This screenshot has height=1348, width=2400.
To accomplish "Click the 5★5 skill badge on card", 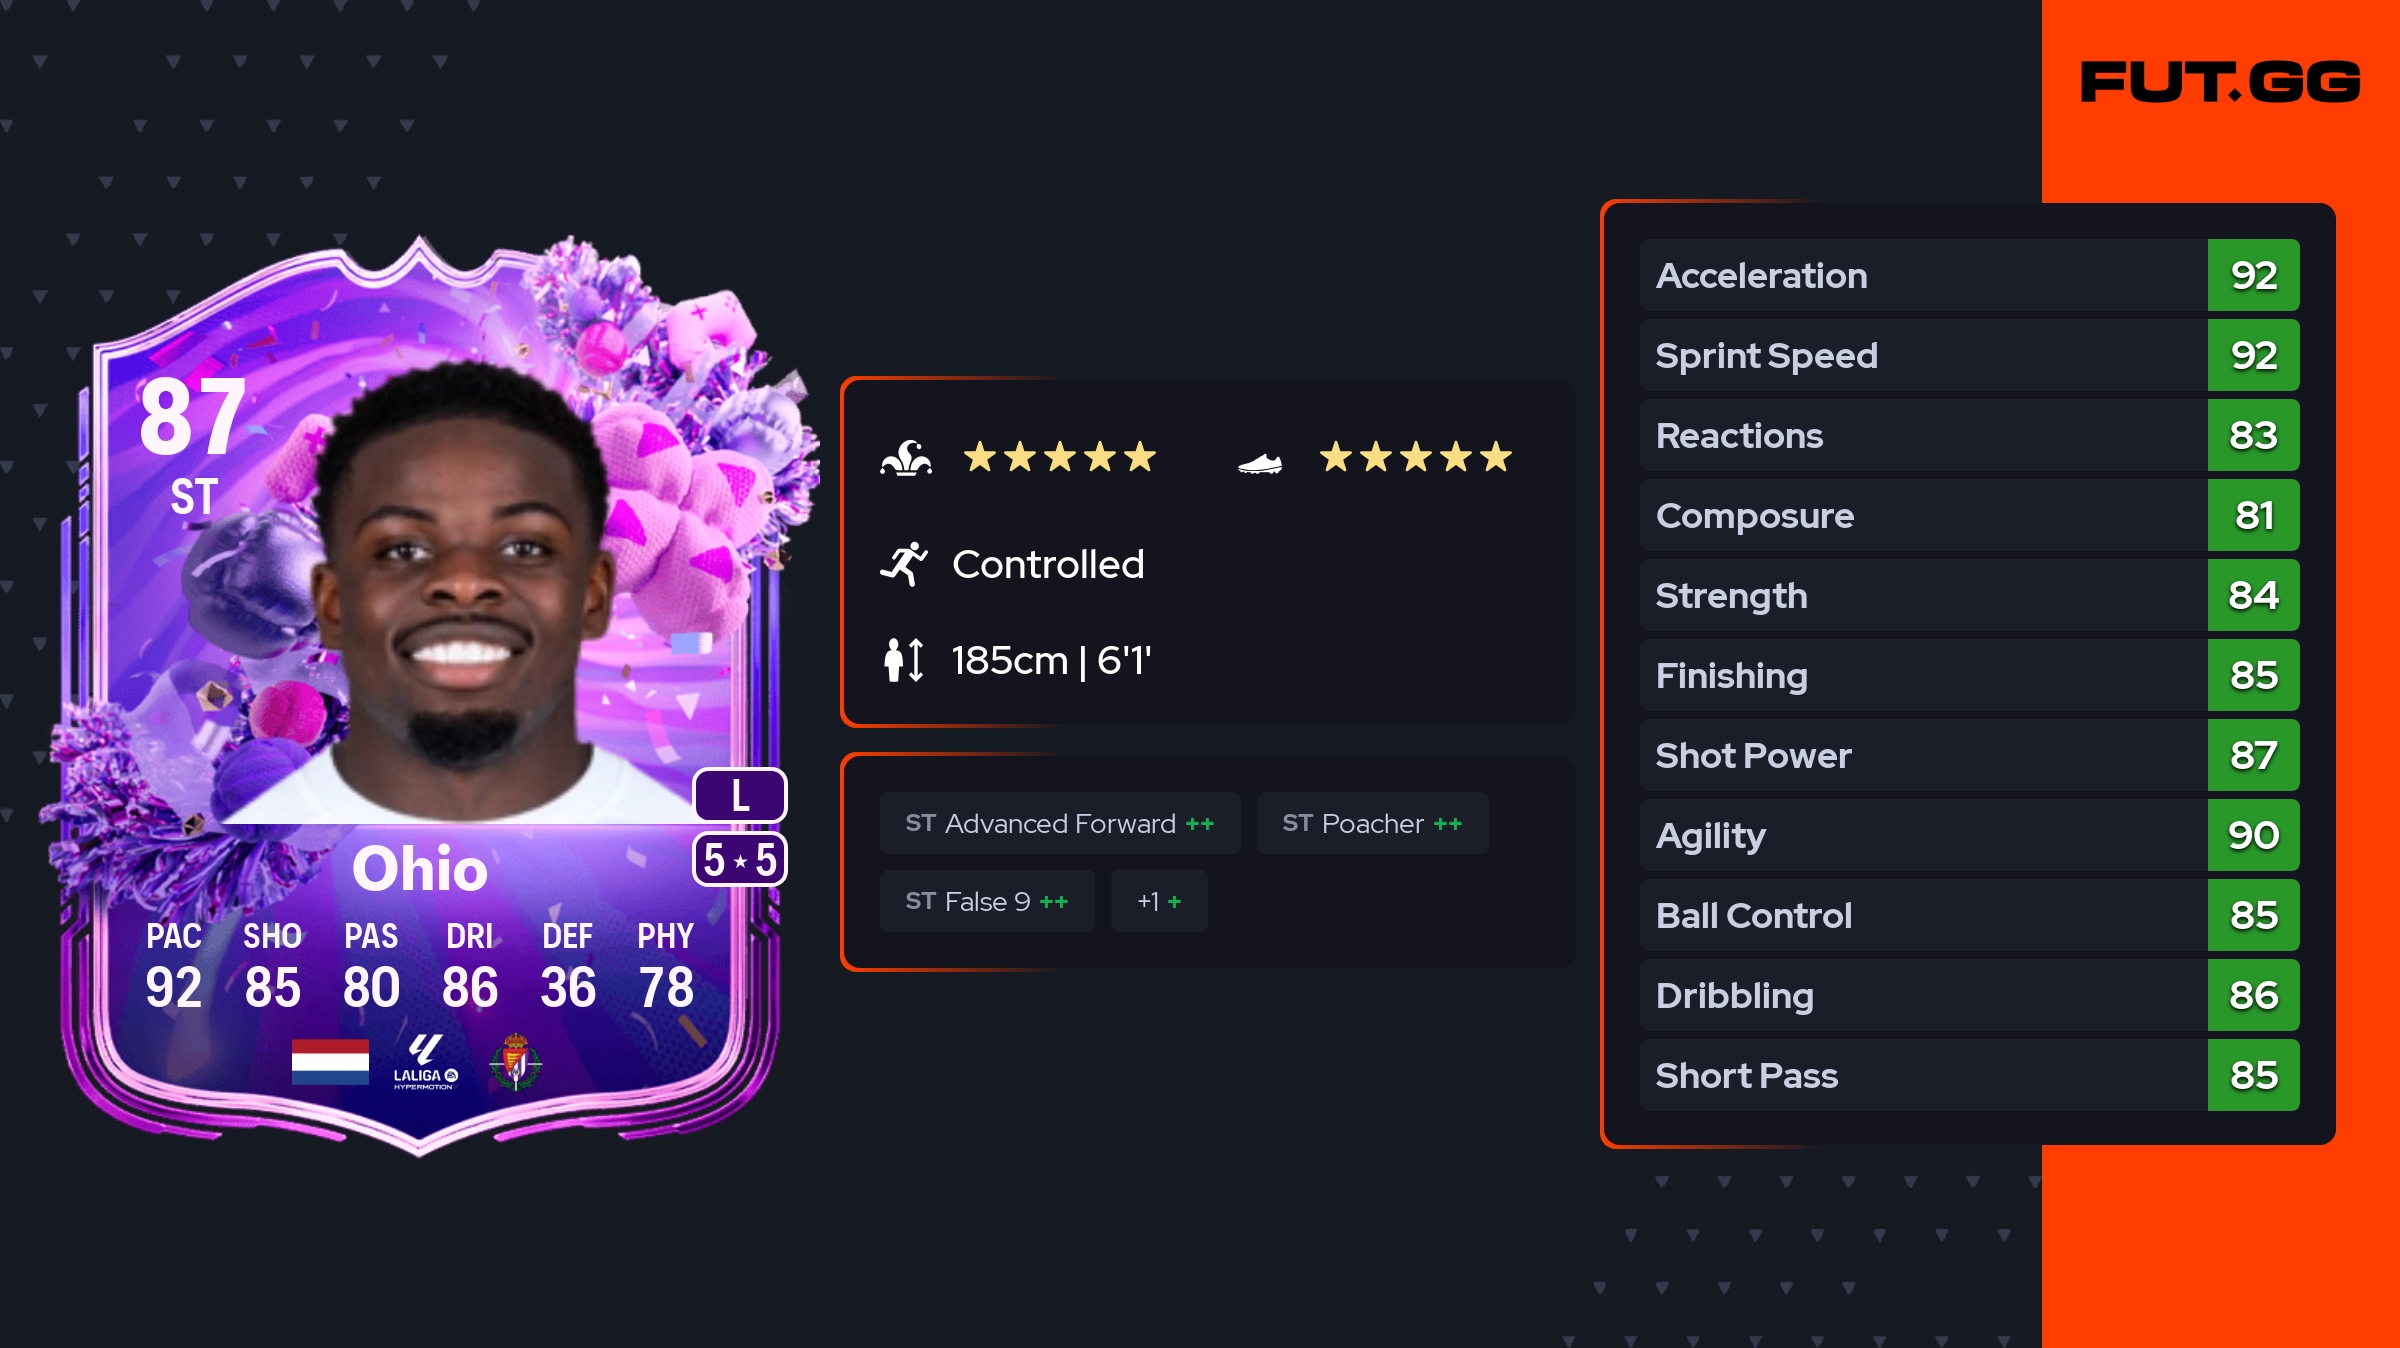I will [740, 859].
